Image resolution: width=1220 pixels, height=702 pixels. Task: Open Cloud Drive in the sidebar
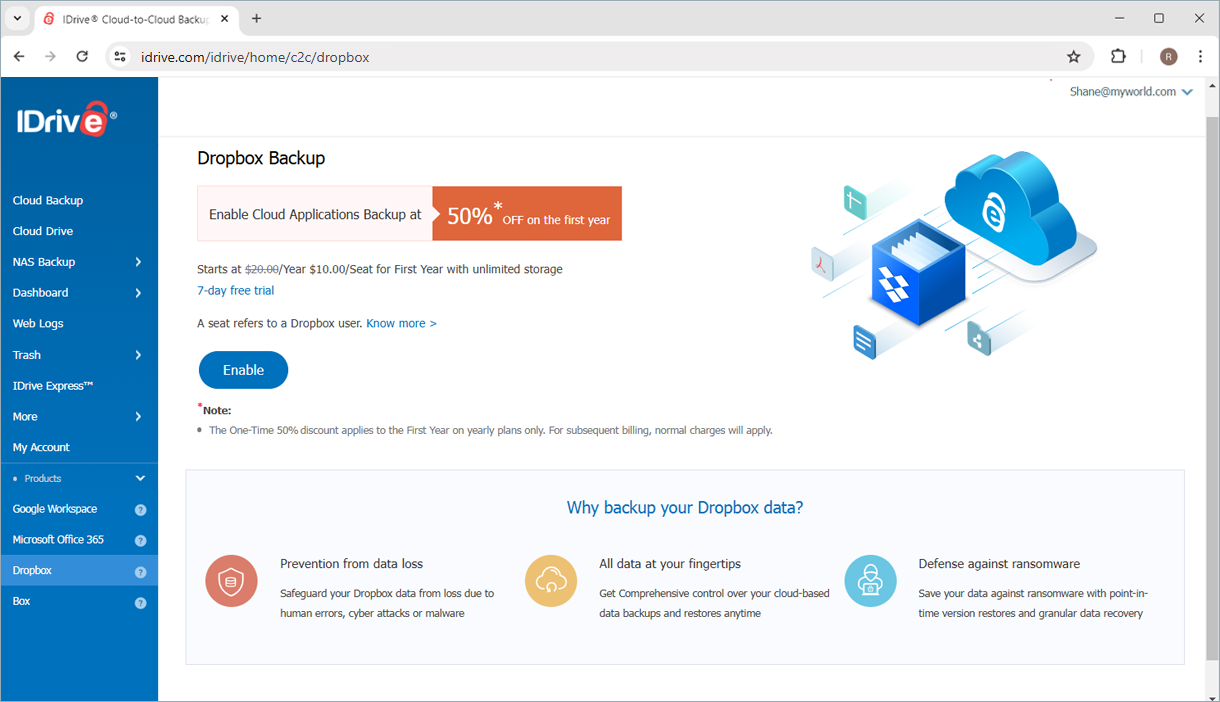point(43,232)
